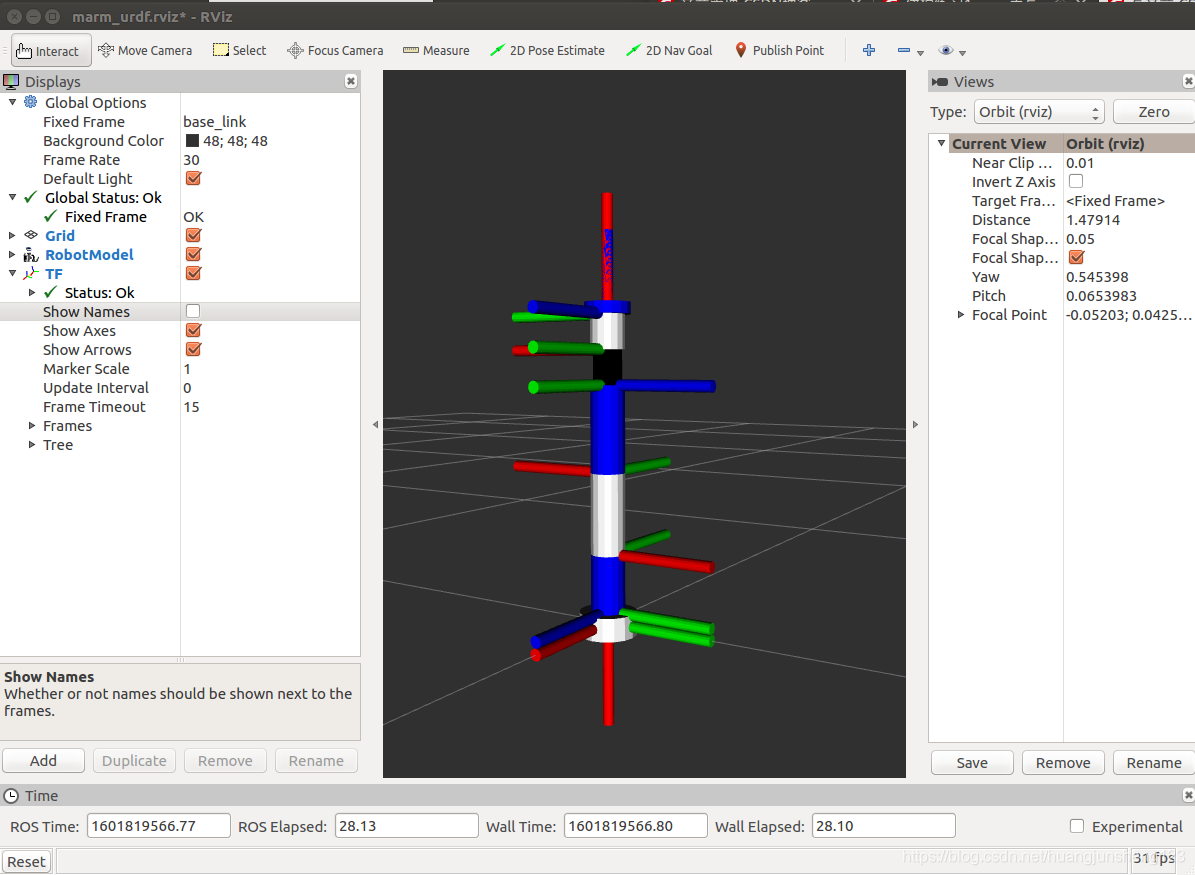
Task: Collapse the Current View properties
Action: pyautogui.click(x=941, y=143)
